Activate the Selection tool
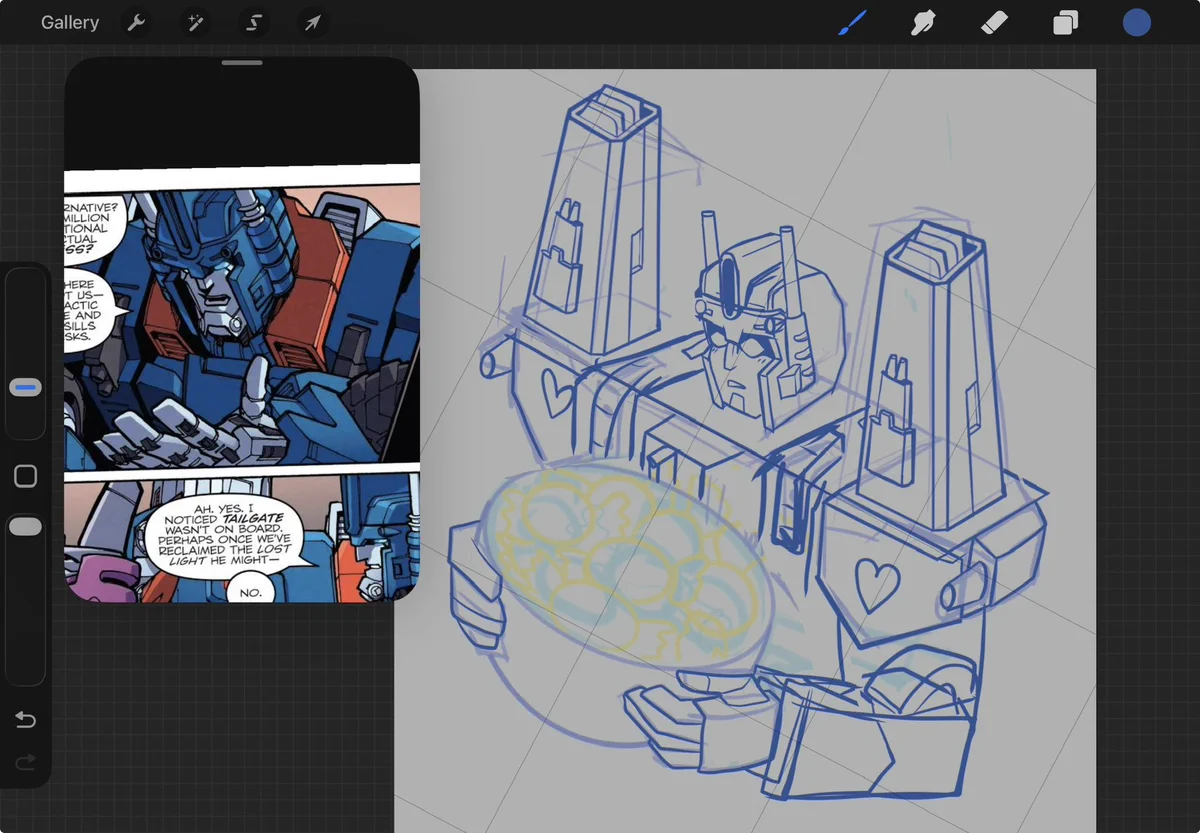This screenshot has height=833, width=1200. point(253,22)
